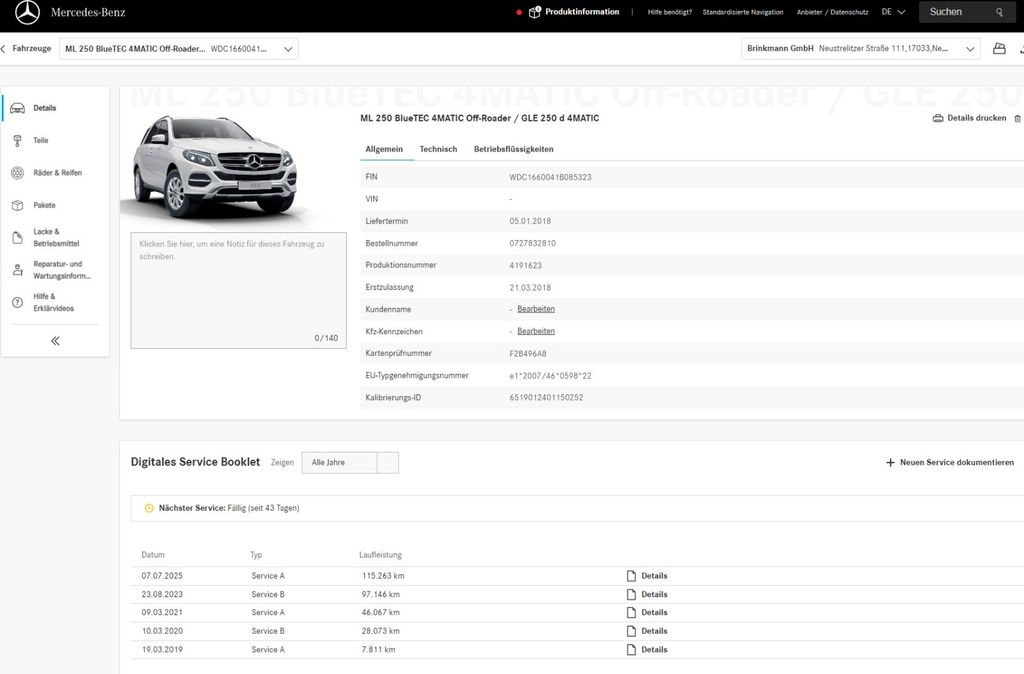Click the Mercedes-Benz star logo
This screenshot has width=1024, height=674.
pos(27,12)
